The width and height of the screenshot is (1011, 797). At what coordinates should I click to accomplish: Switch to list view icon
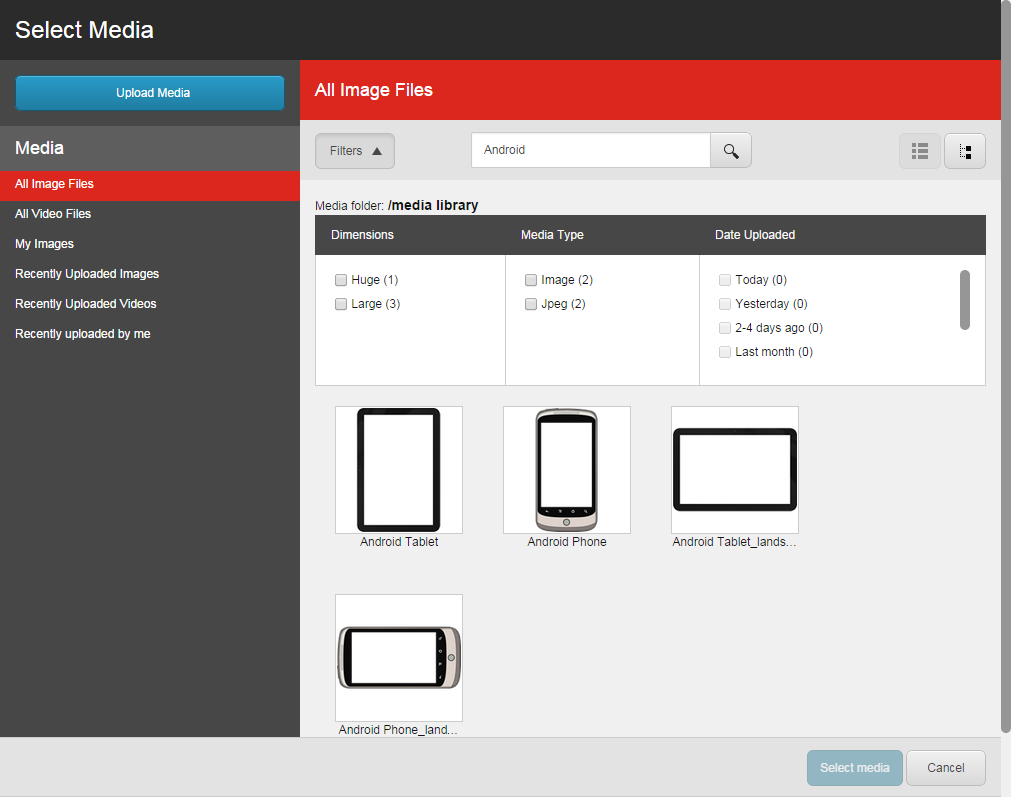pyautogui.click(x=919, y=151)
